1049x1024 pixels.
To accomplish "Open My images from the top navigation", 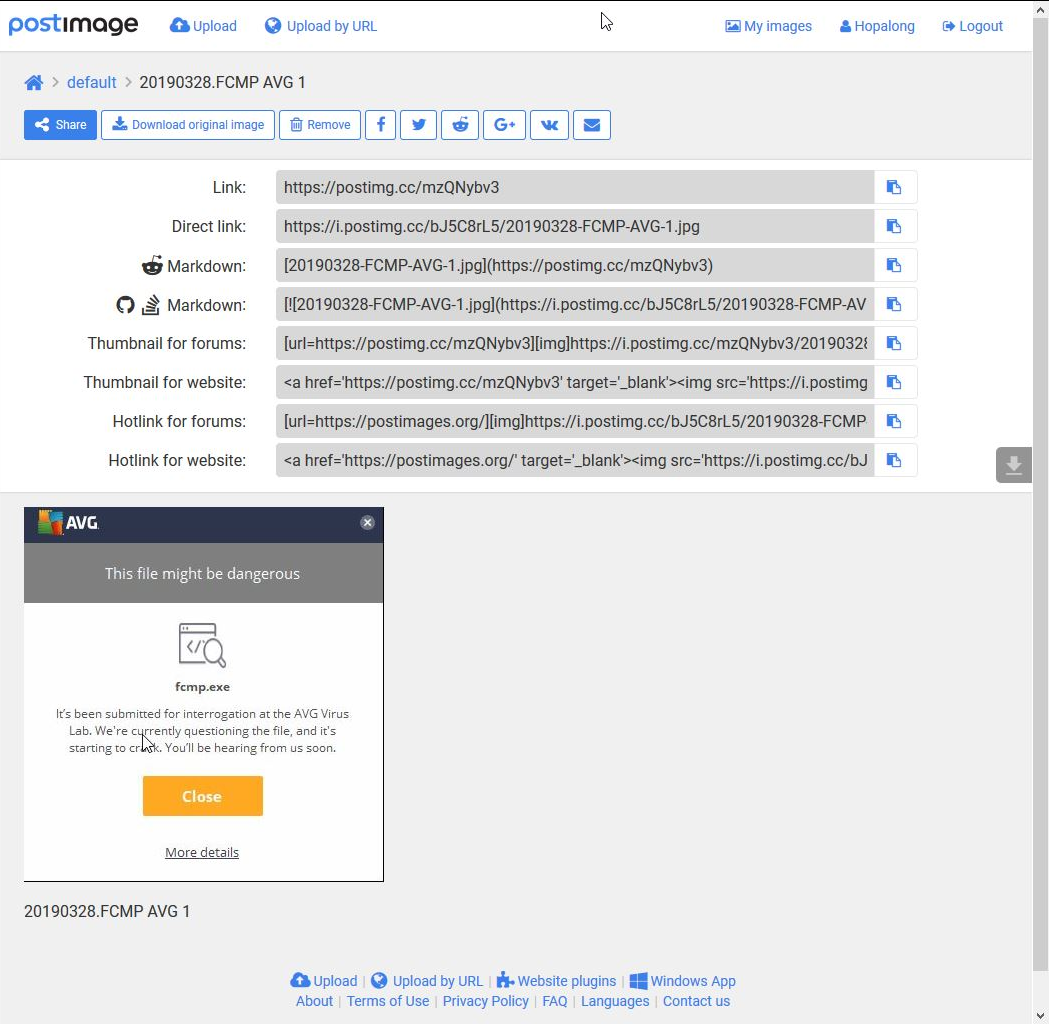I will pos(768,26).
